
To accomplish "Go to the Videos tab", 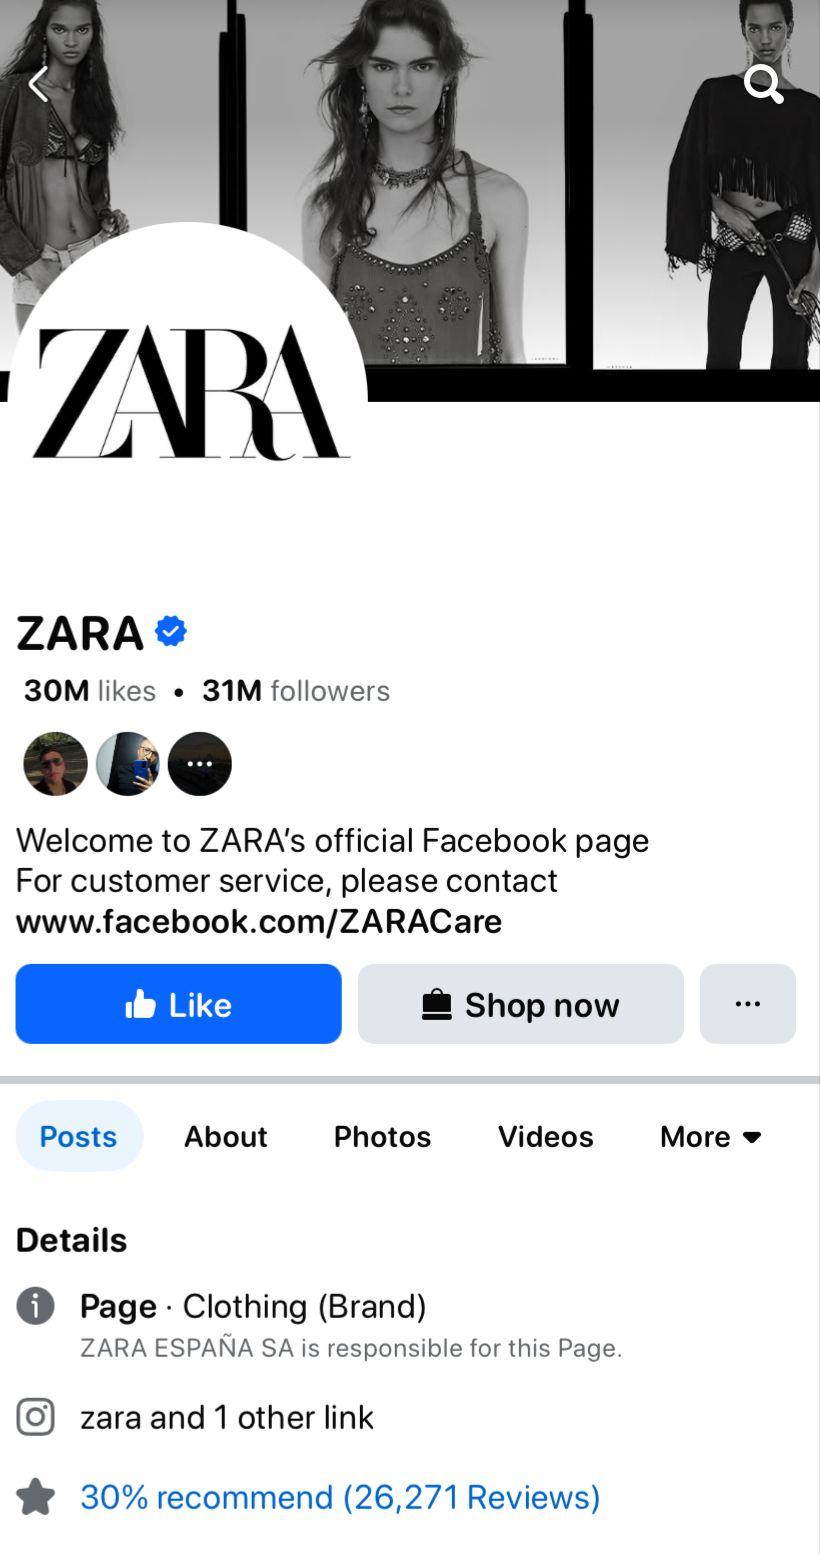I will 546,1136.
